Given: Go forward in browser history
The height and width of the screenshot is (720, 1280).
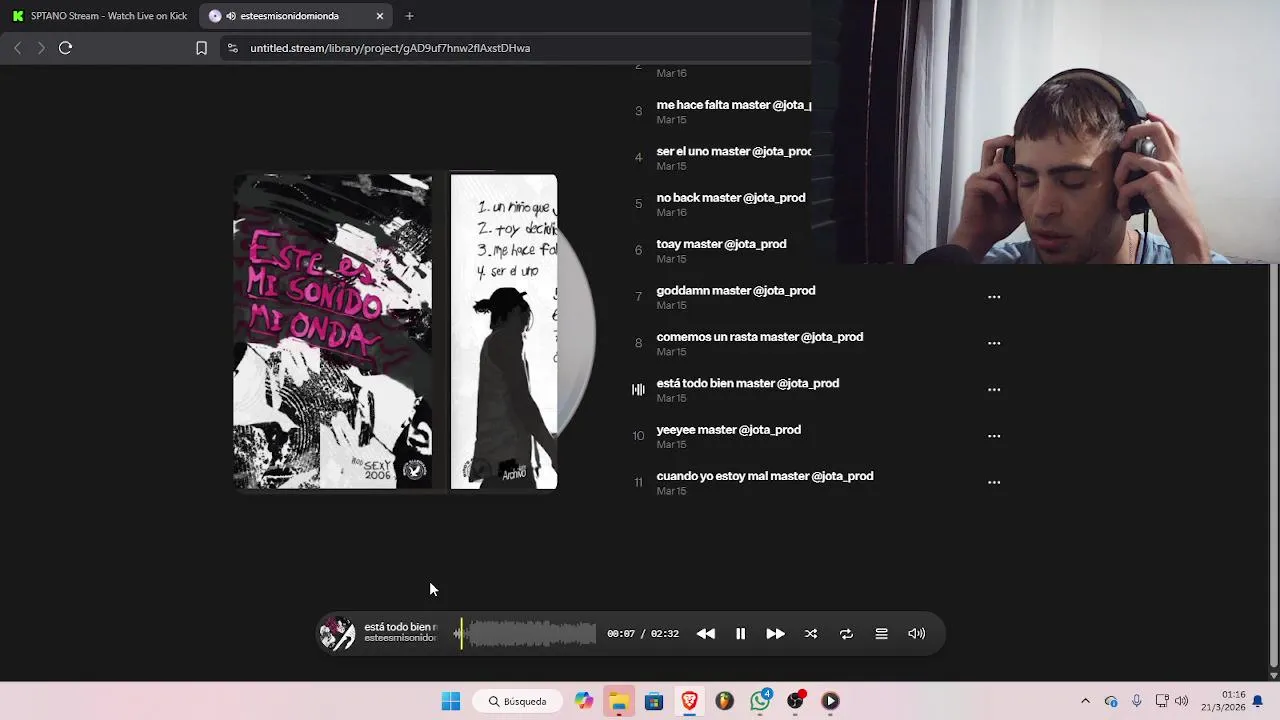Looking at the screenshot, I should (41, 48).
